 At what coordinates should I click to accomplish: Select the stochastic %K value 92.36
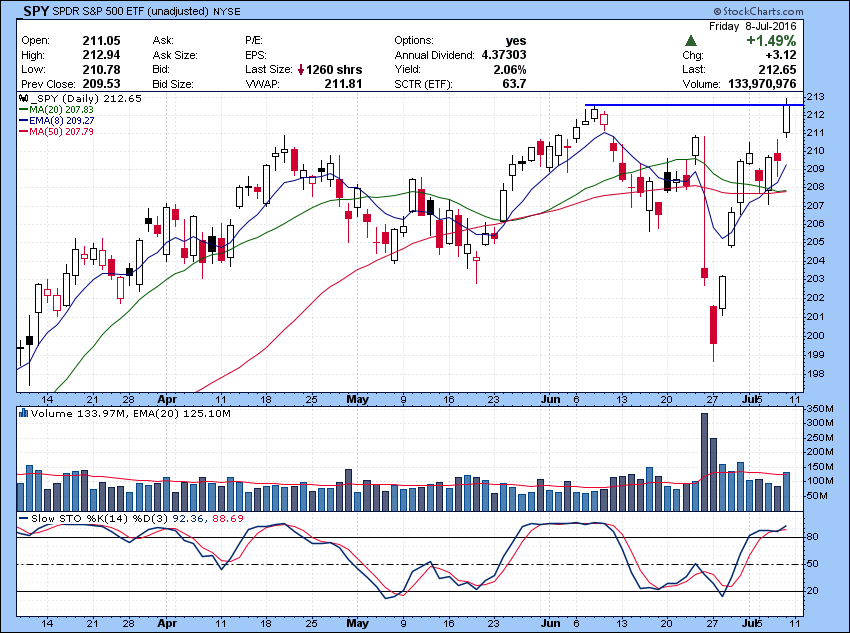coord(188,519)
